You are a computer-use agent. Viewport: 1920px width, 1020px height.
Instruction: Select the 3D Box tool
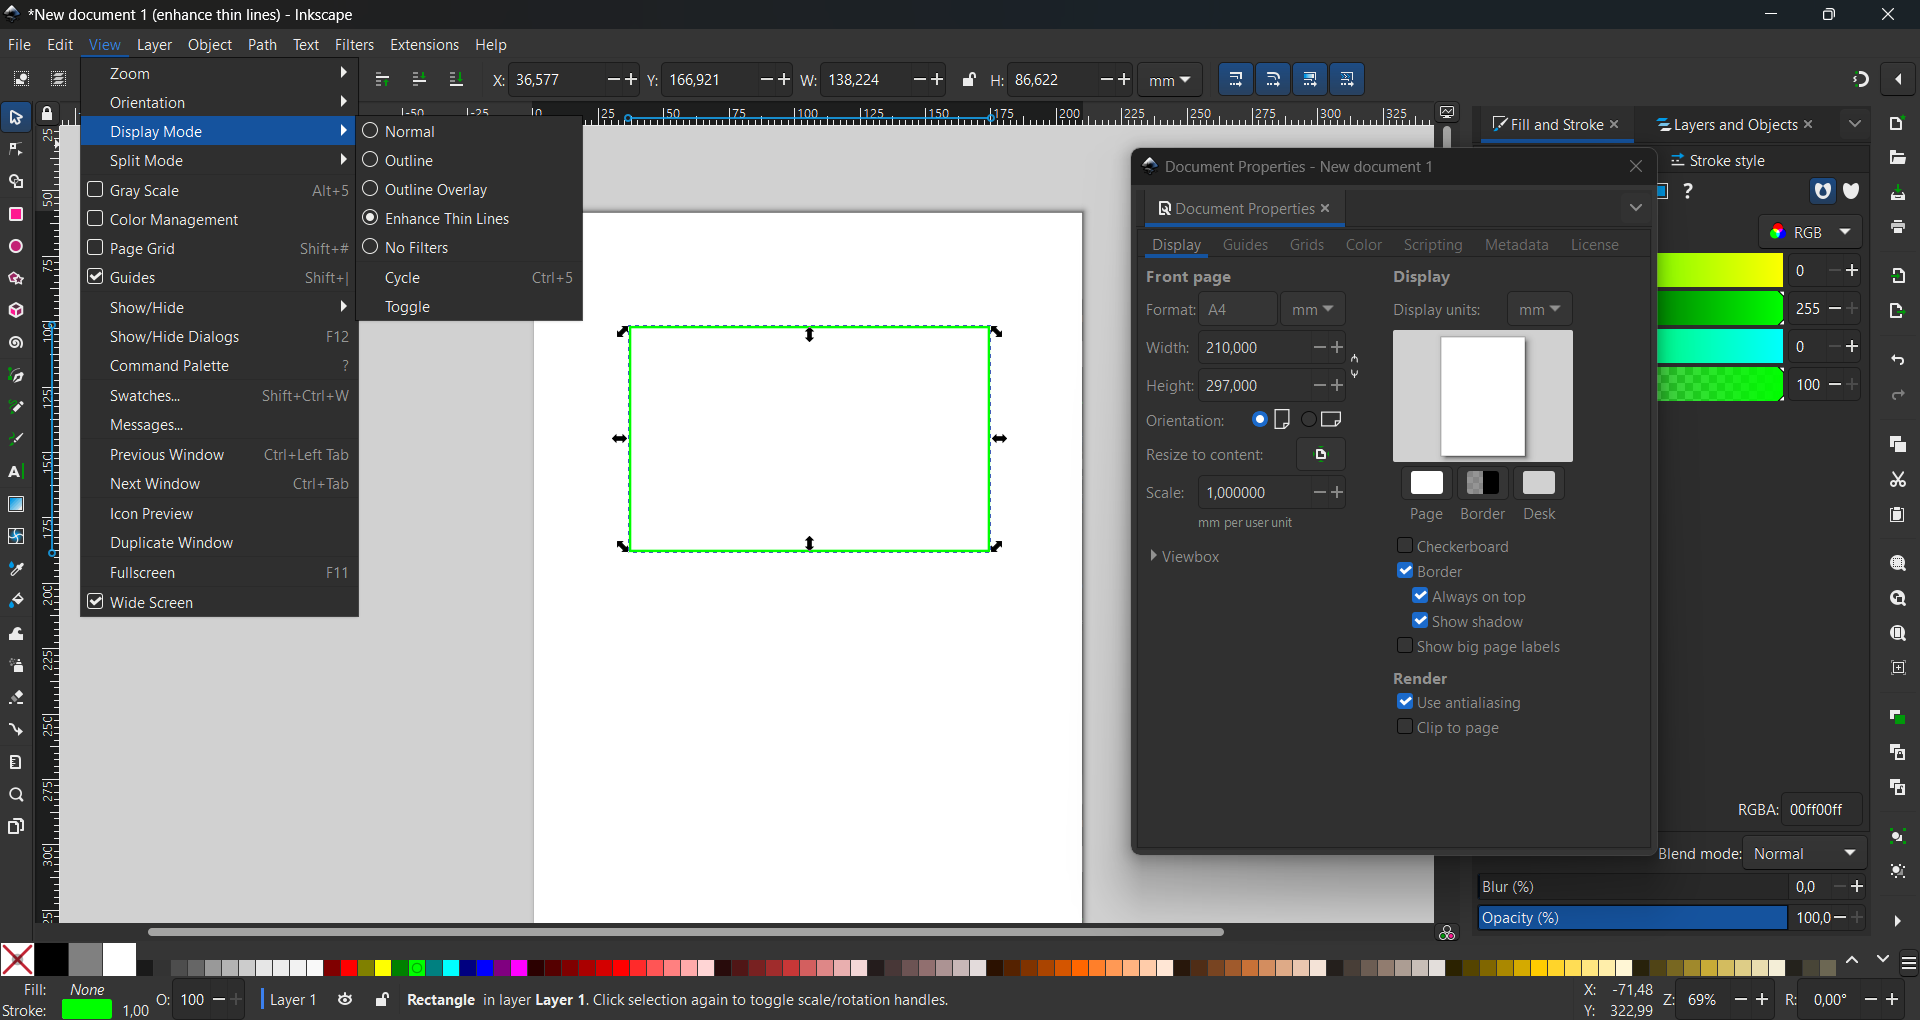click(x=16, y=311)
